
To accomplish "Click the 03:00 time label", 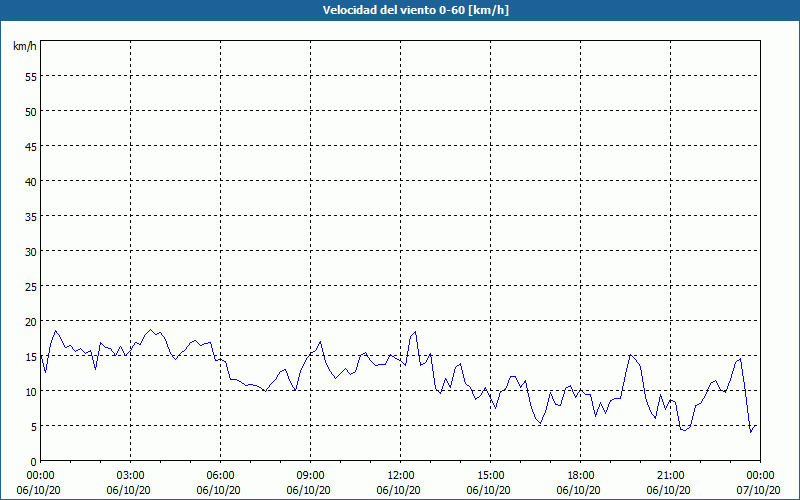I will [x=131, y=476].
